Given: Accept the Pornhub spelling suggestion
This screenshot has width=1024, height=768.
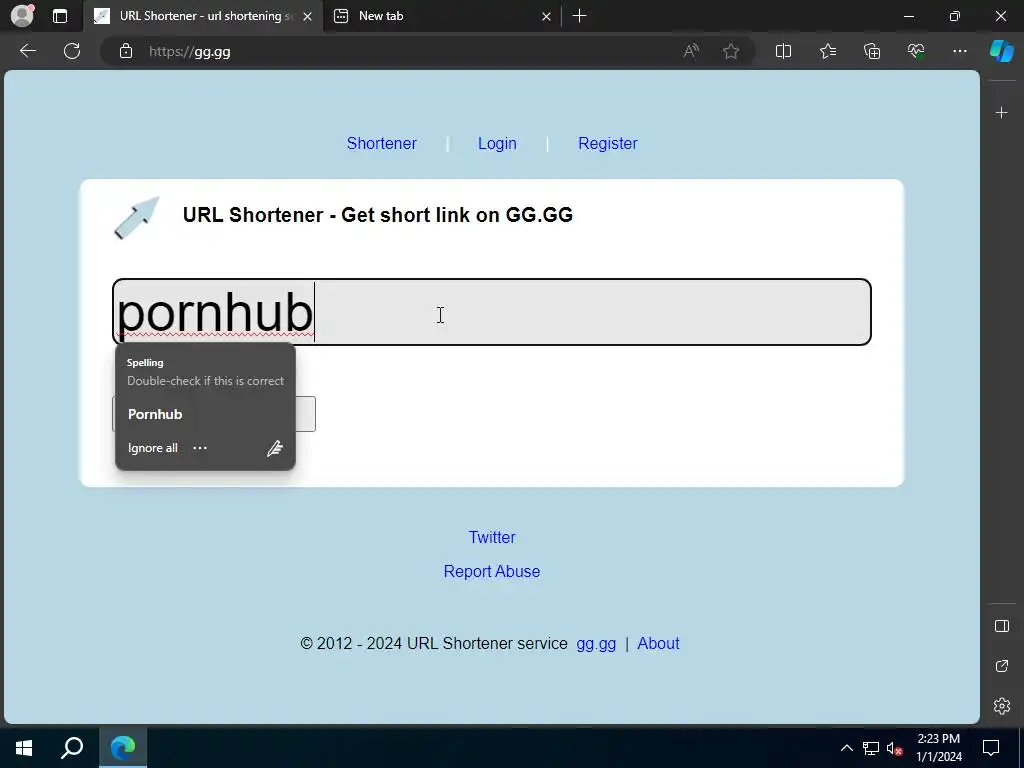Looking at the screenshot, I should [155, 414].
